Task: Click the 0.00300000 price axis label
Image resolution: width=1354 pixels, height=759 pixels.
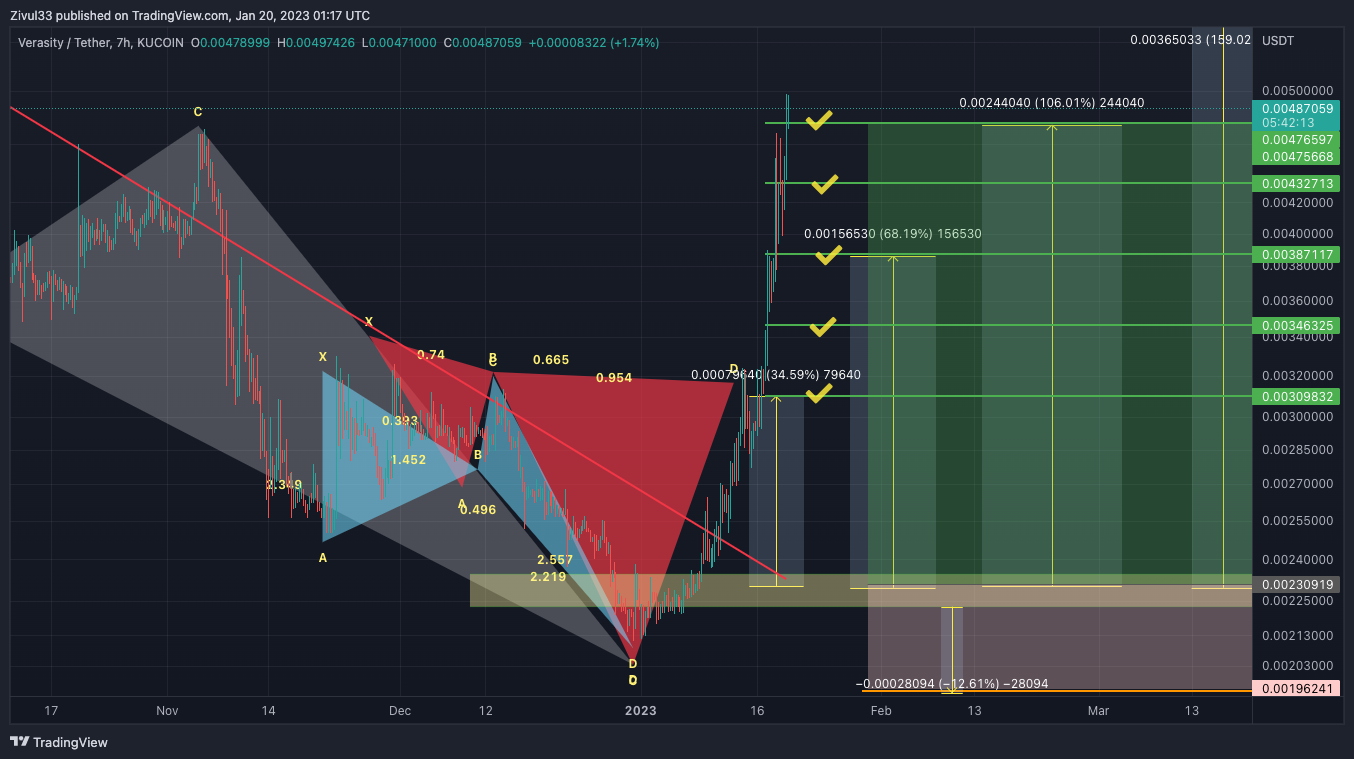Action: click(1297, 417)
